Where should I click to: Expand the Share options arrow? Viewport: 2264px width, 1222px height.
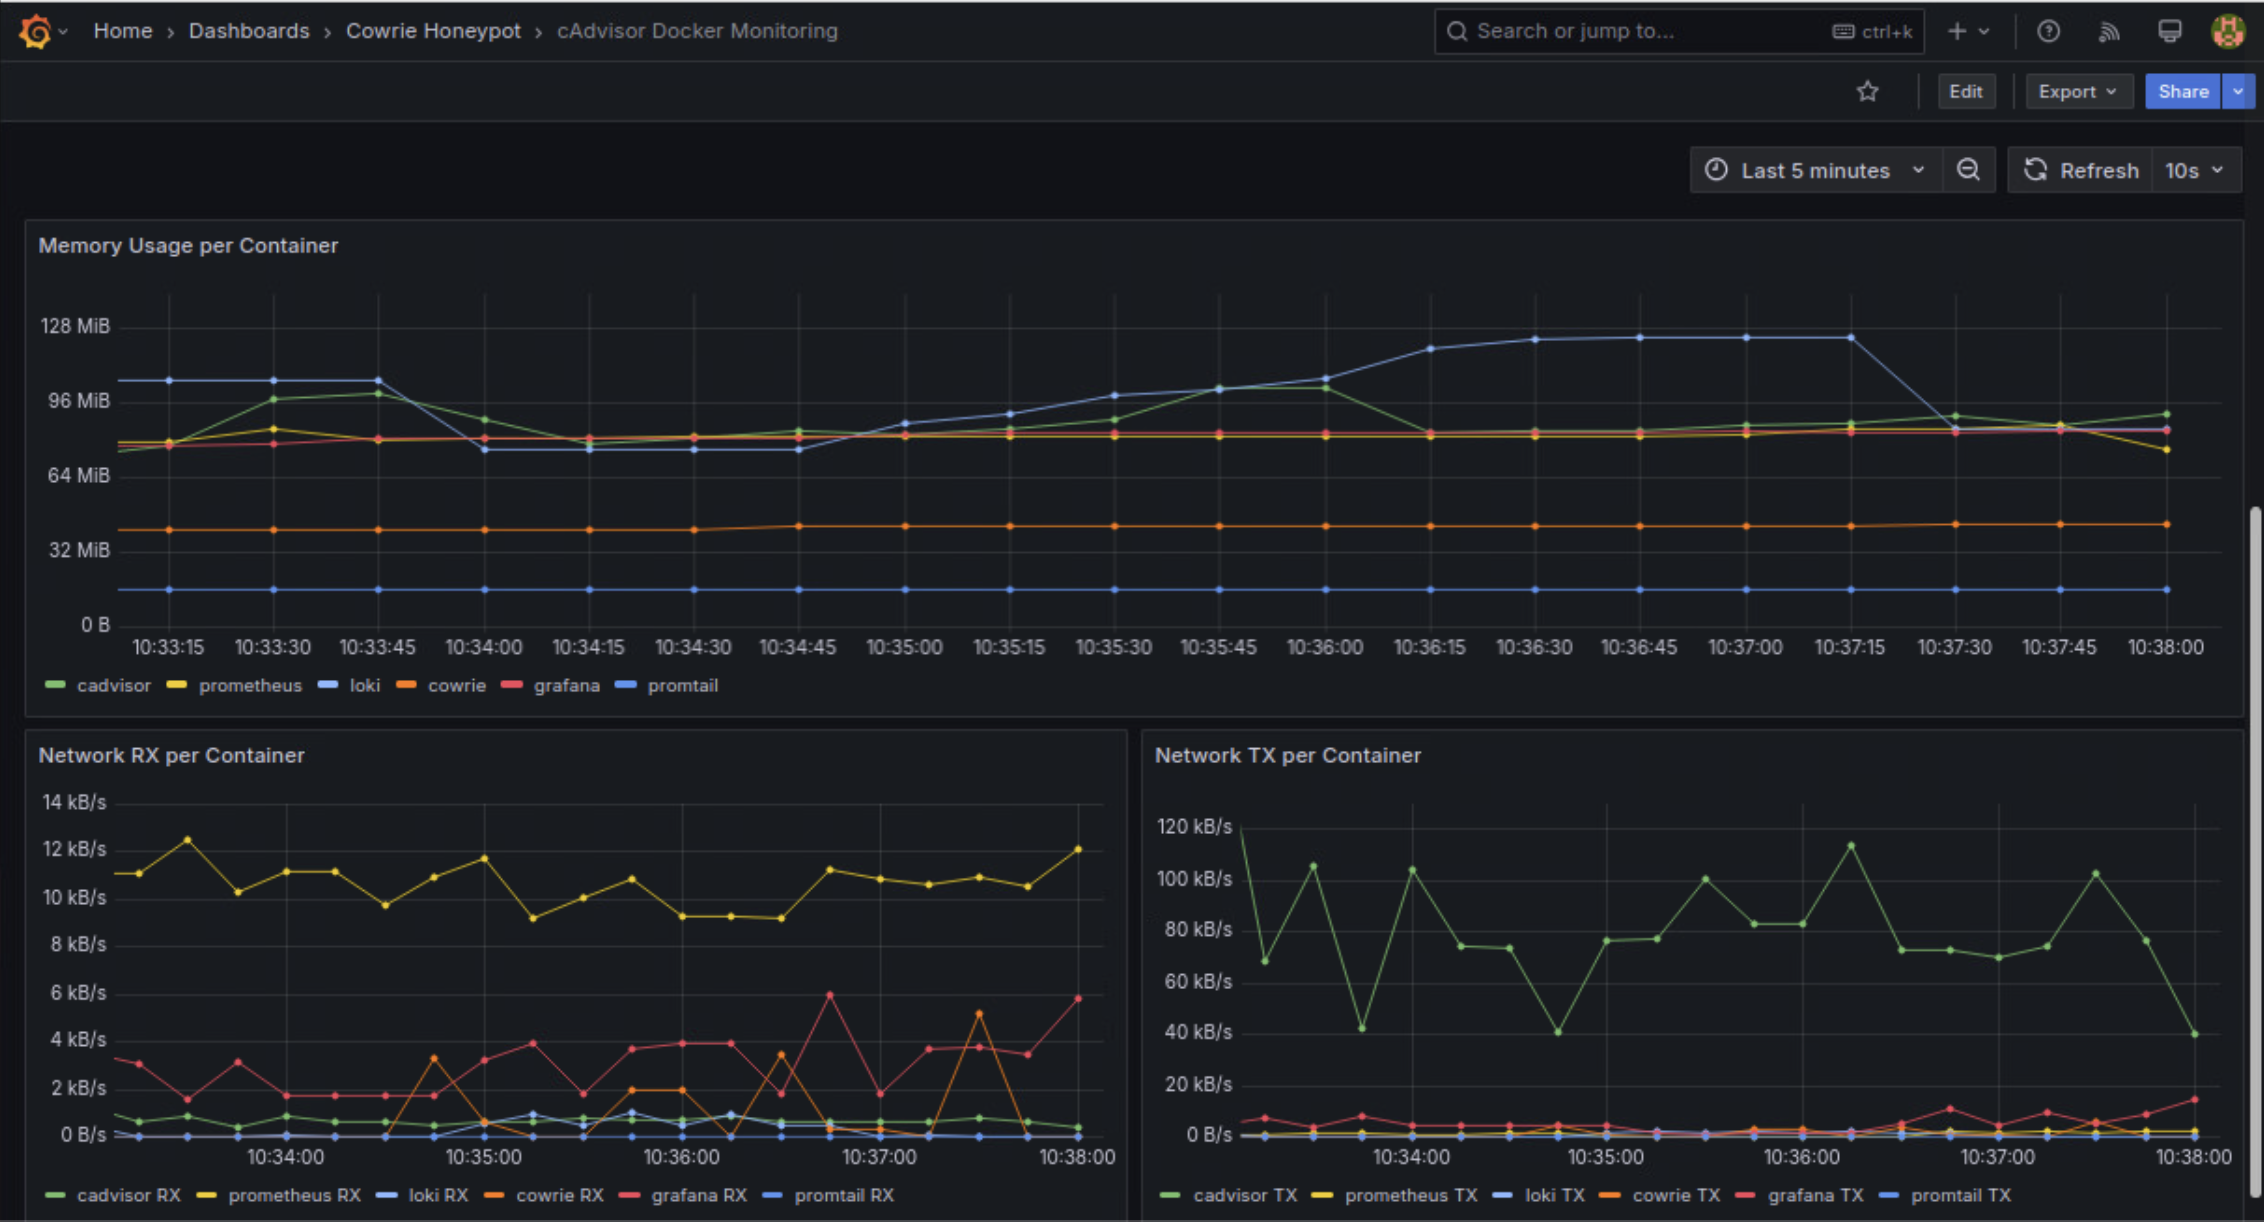(2238, 92)
